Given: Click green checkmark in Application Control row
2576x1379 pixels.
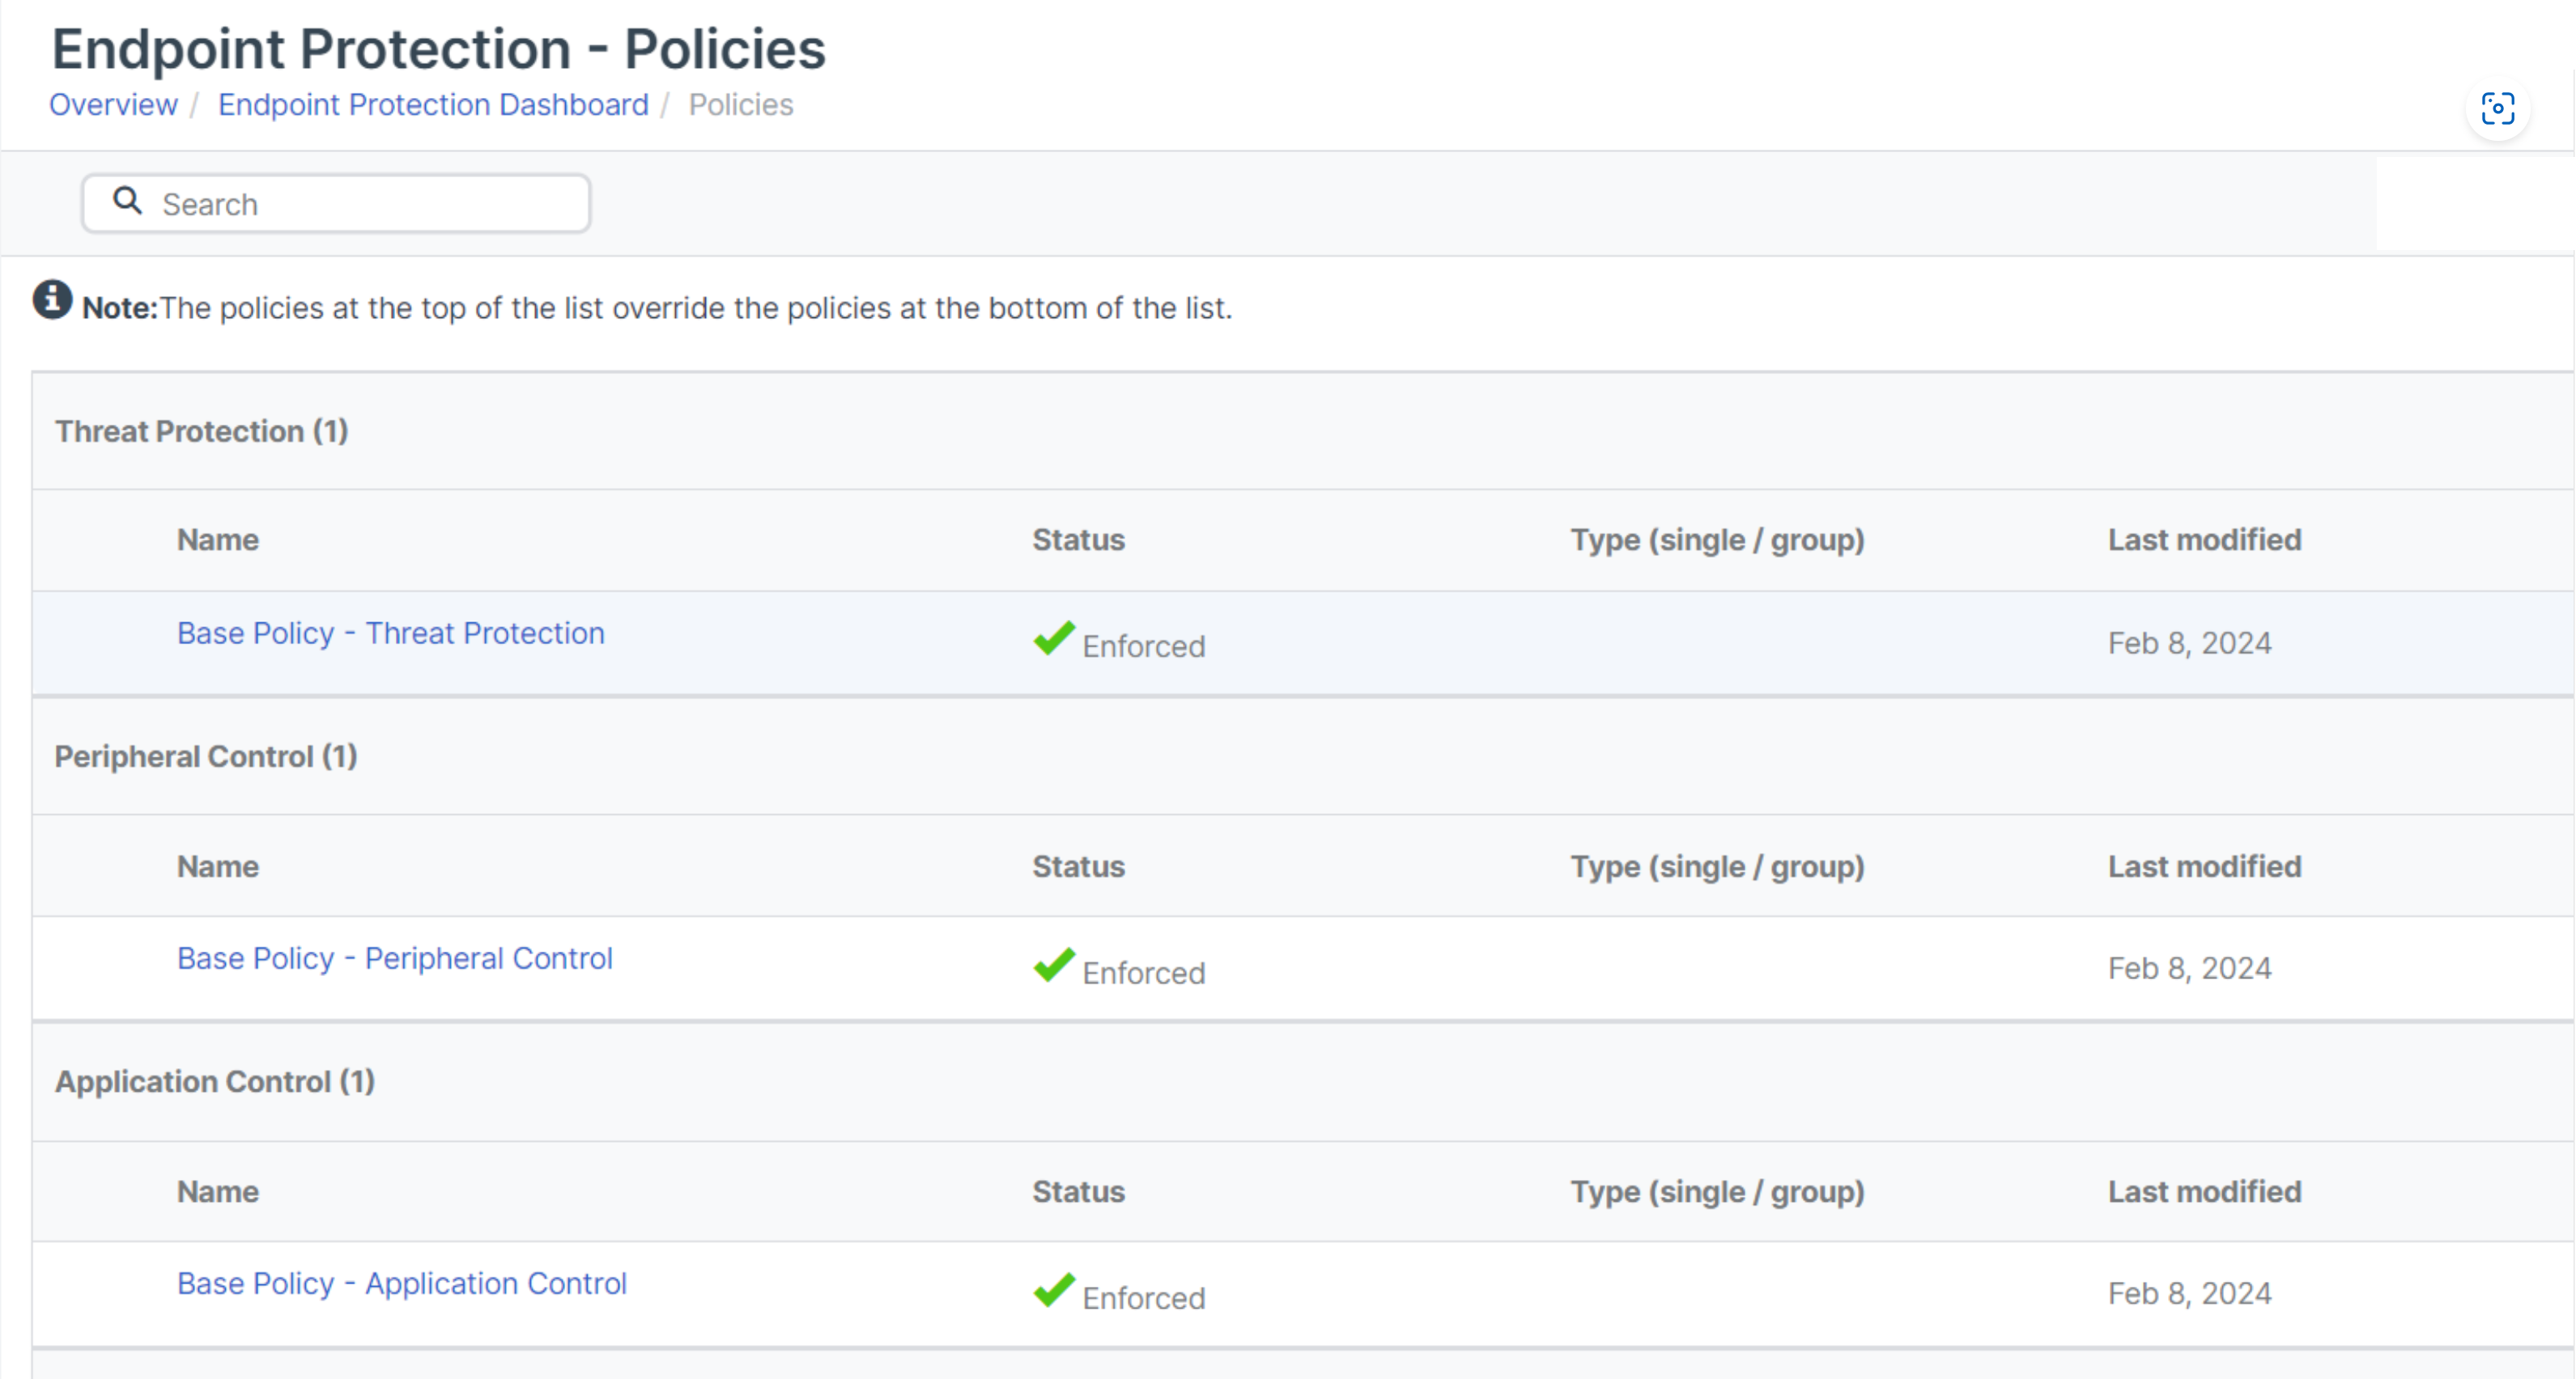Looking at the screenshot, I should 1054,1289.
